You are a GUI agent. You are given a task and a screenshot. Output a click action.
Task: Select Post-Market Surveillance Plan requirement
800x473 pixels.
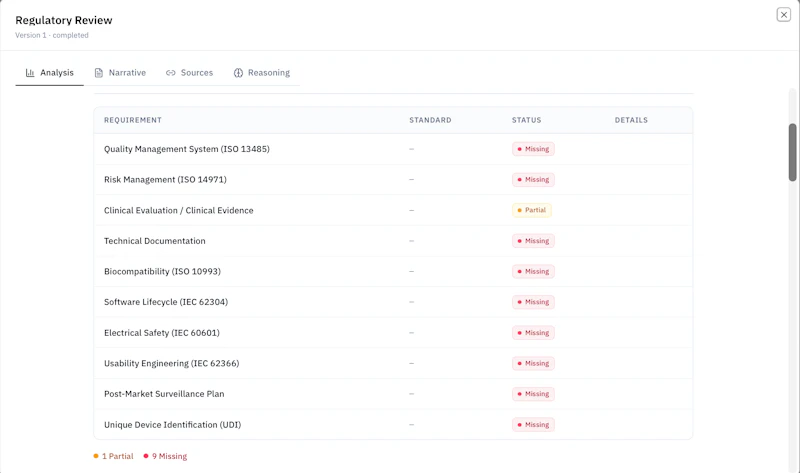point(164,394)
